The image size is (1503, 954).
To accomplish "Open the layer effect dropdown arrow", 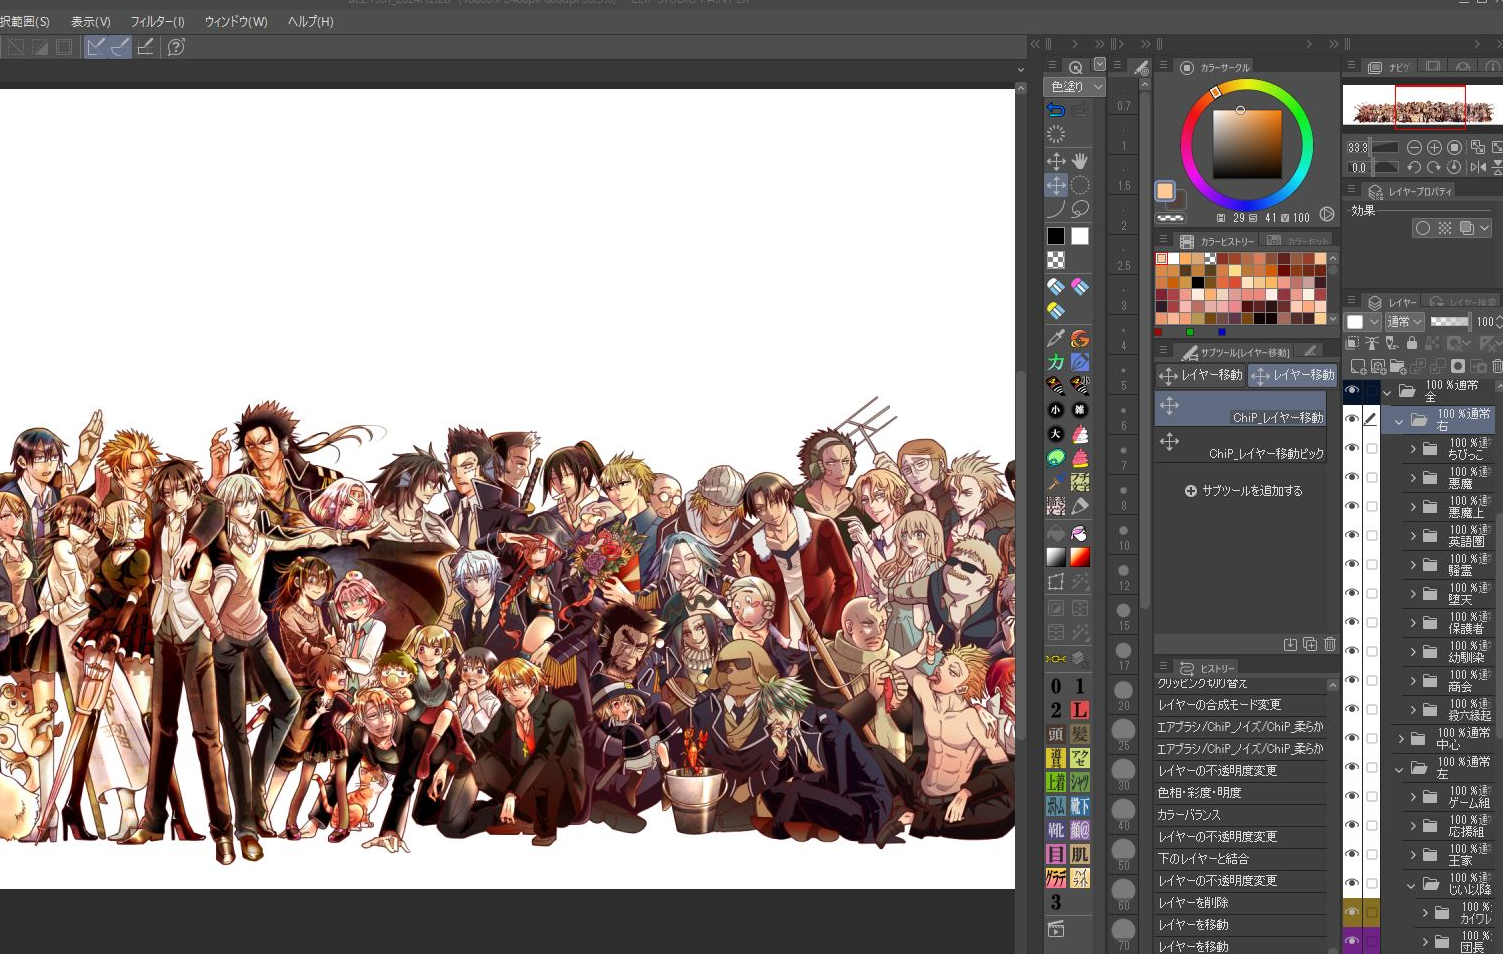I will coord(1484,228).
